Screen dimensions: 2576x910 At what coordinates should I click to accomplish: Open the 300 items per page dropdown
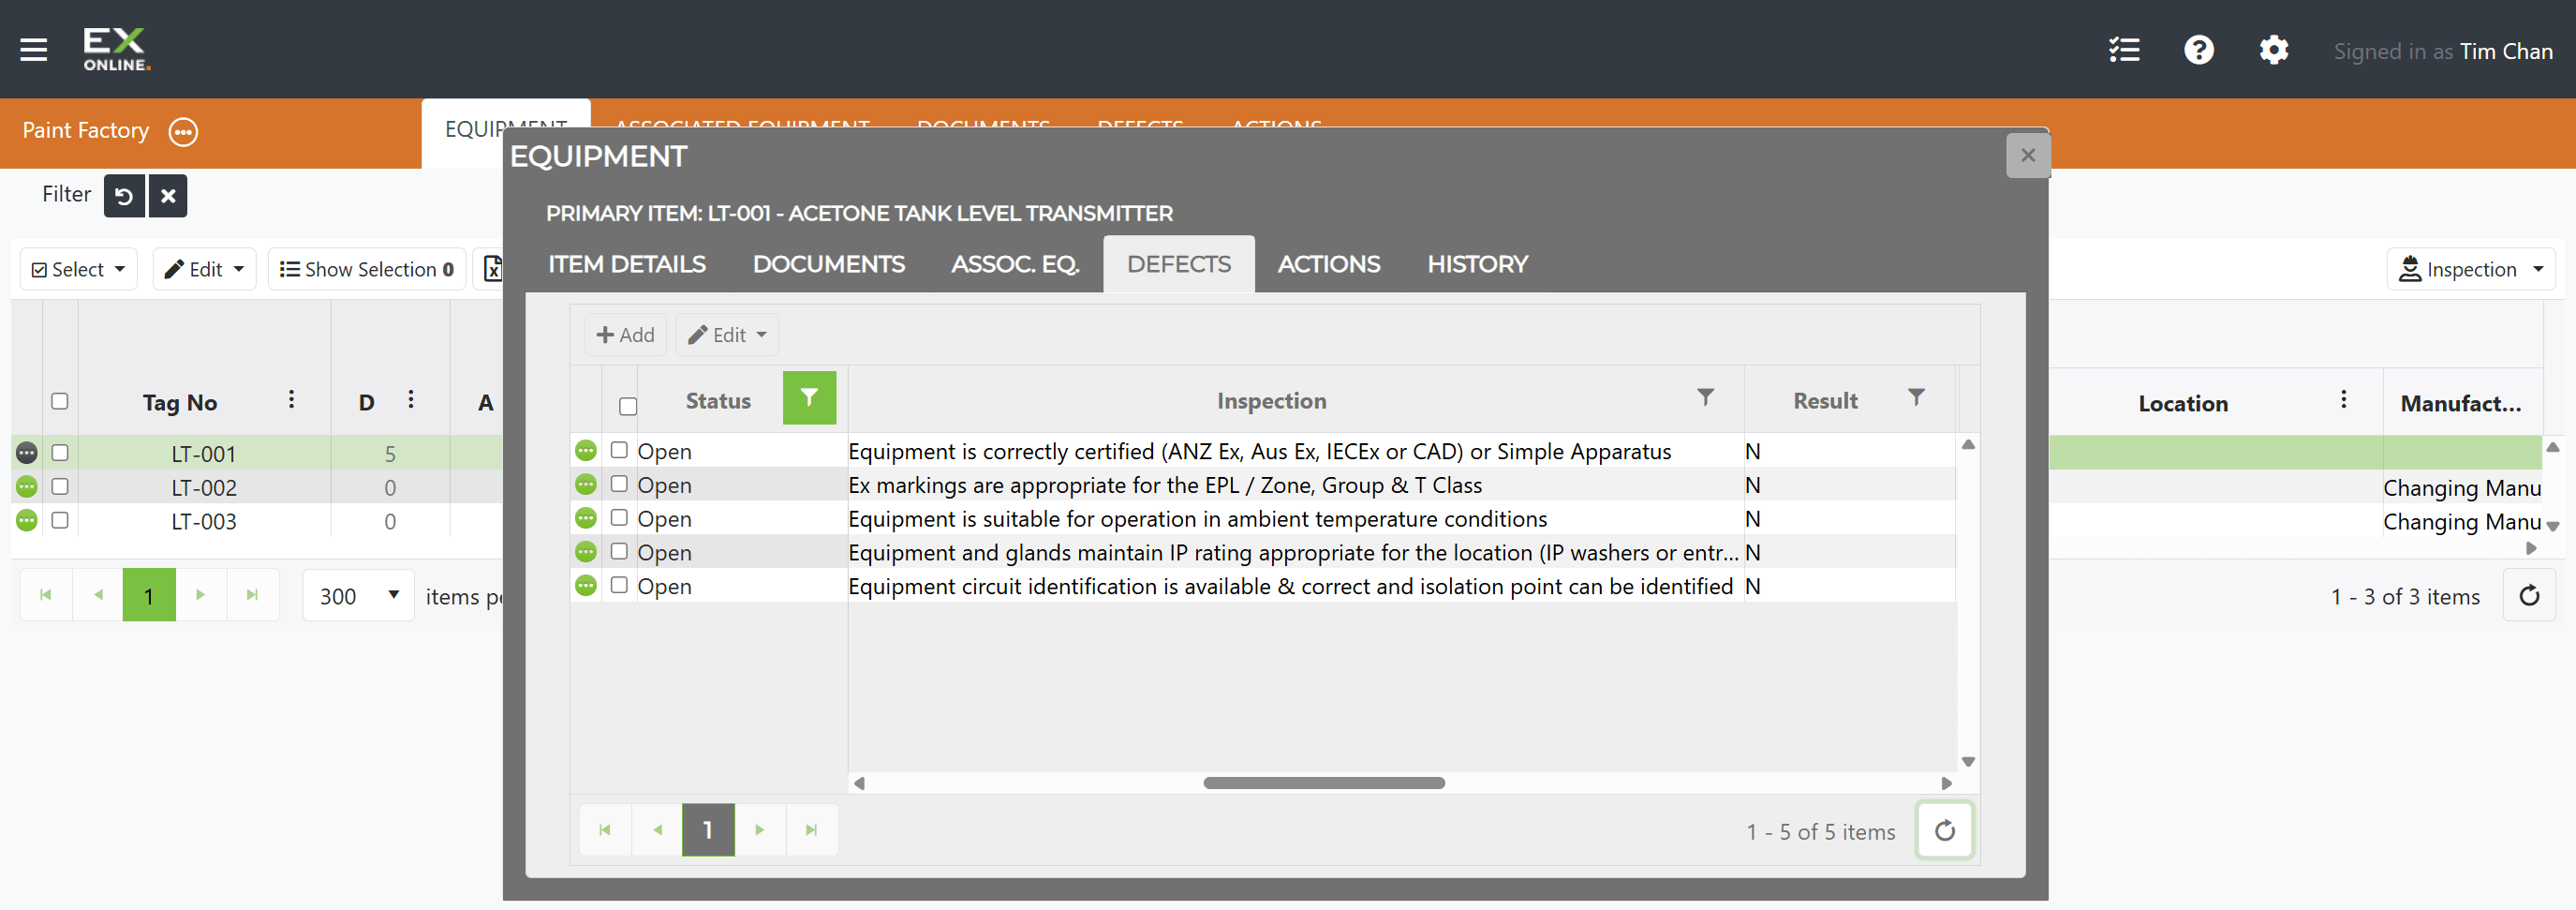359,596
